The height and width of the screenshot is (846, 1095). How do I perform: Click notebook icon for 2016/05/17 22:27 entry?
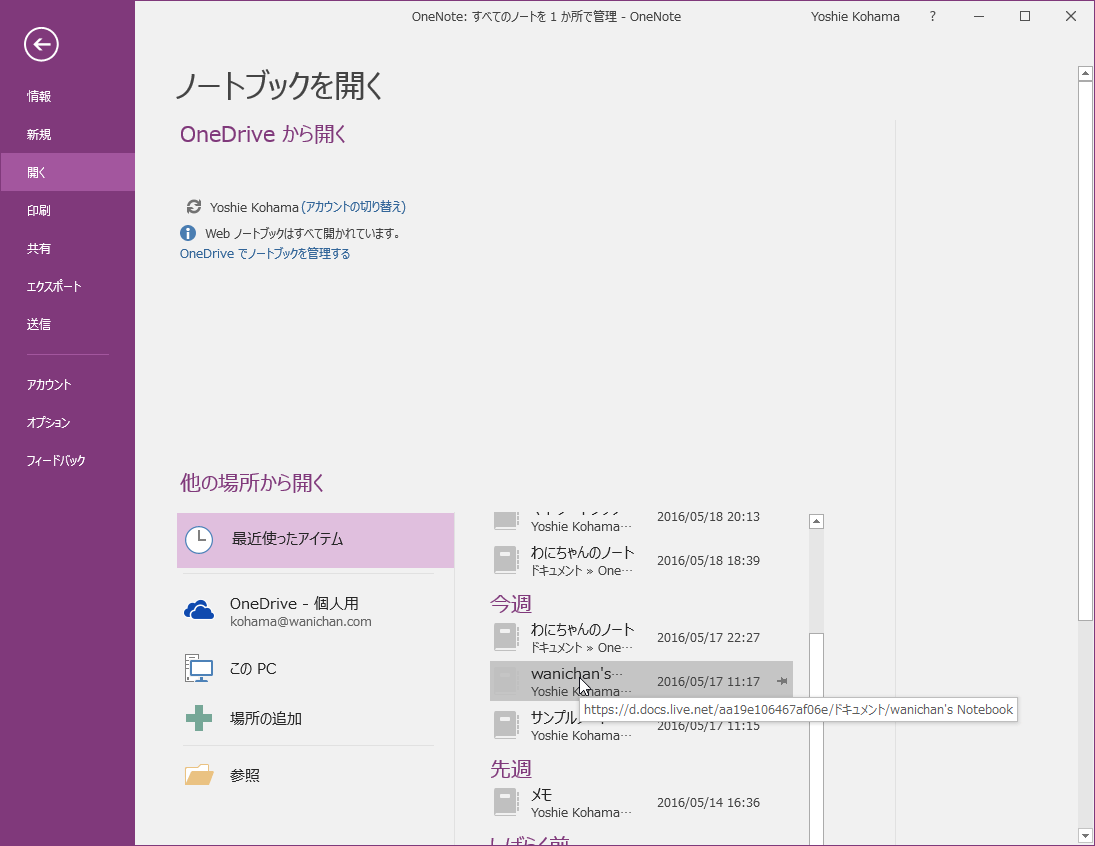506,637
